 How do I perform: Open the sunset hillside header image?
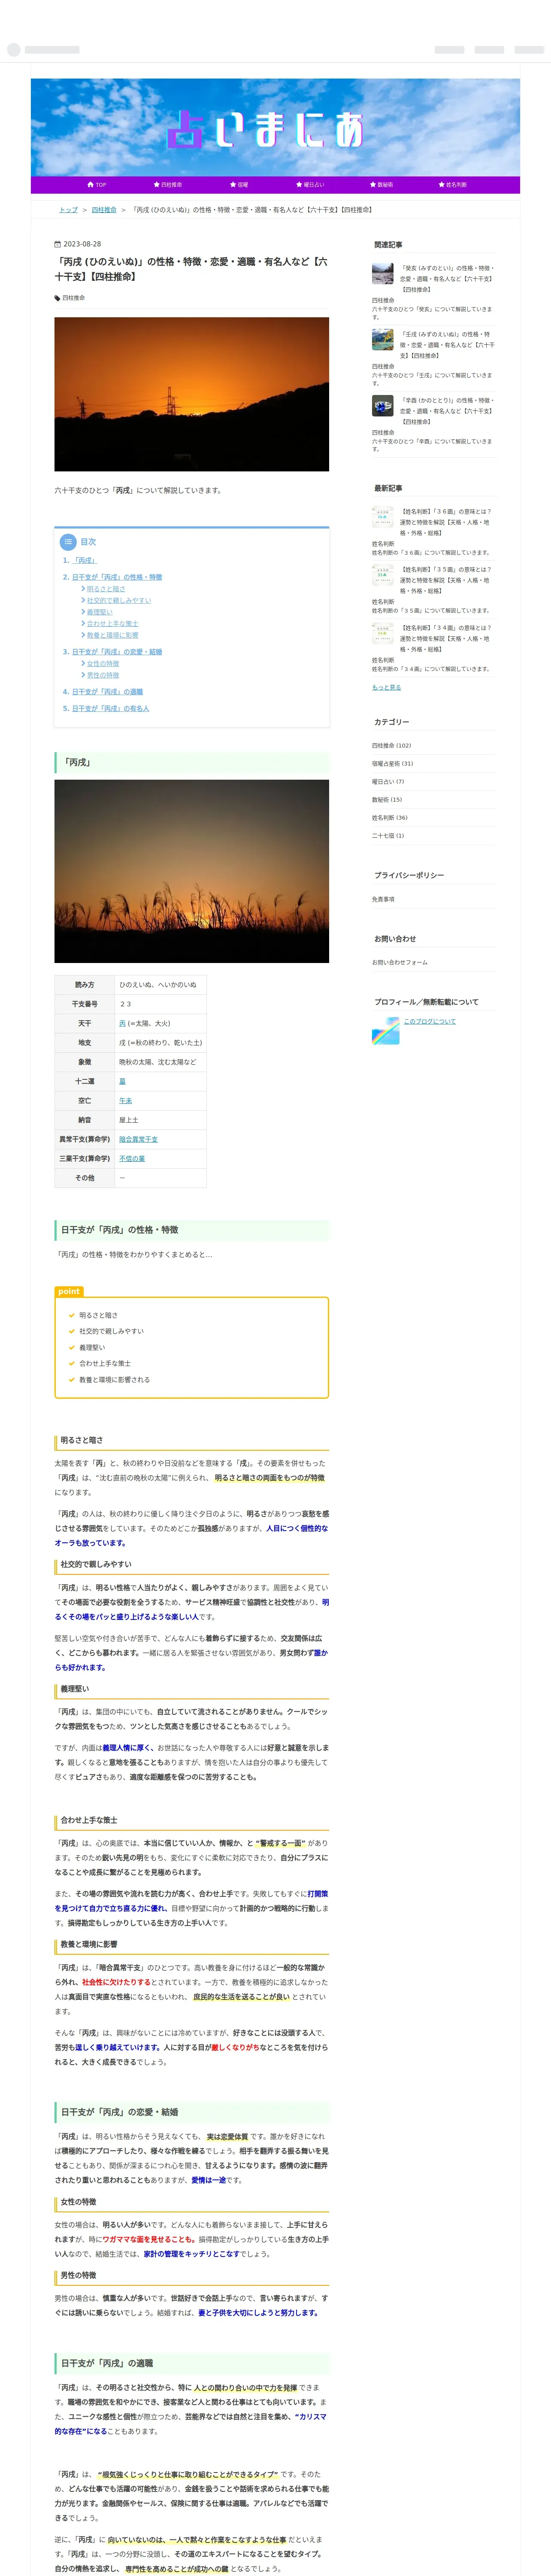(191, 394)
